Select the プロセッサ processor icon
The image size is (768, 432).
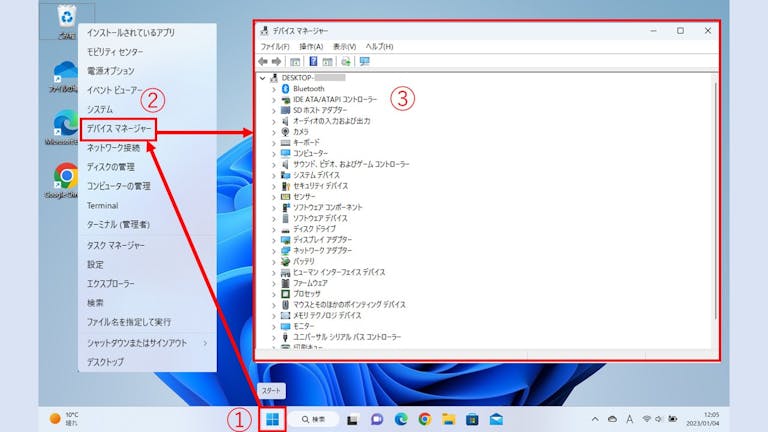point(286,293)
